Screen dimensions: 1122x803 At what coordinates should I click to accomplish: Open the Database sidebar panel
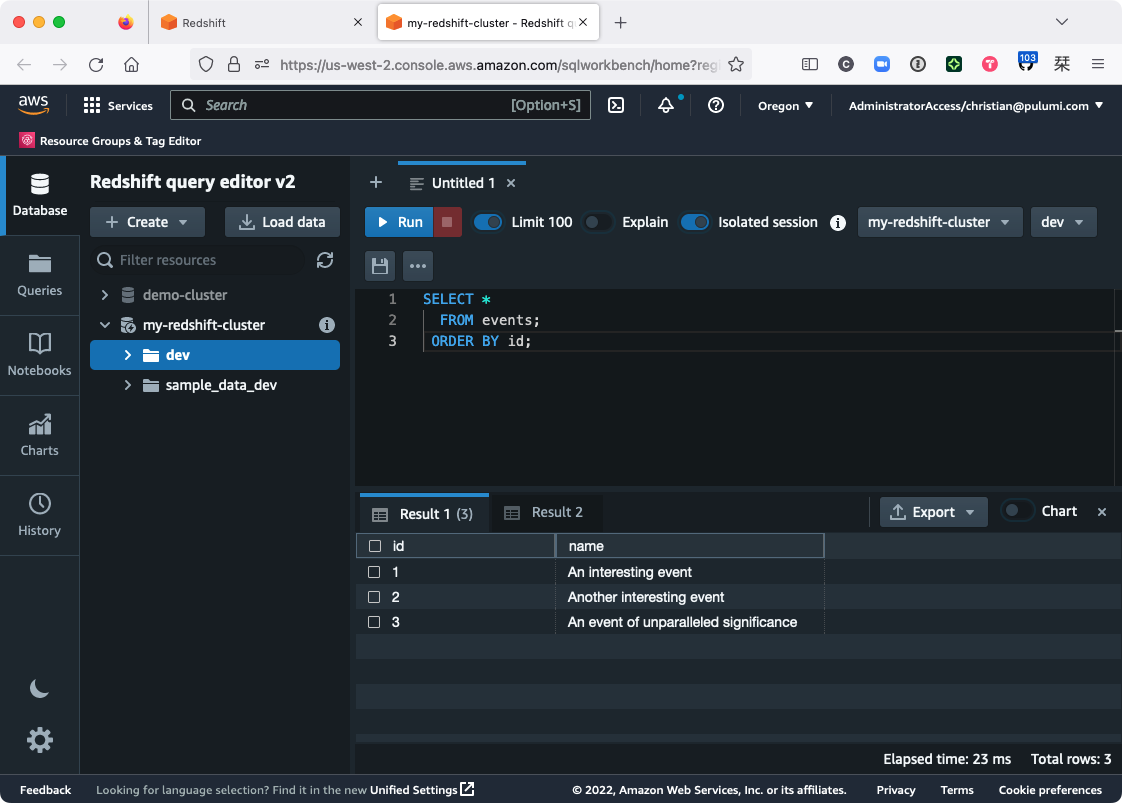[x=39, y=195]
